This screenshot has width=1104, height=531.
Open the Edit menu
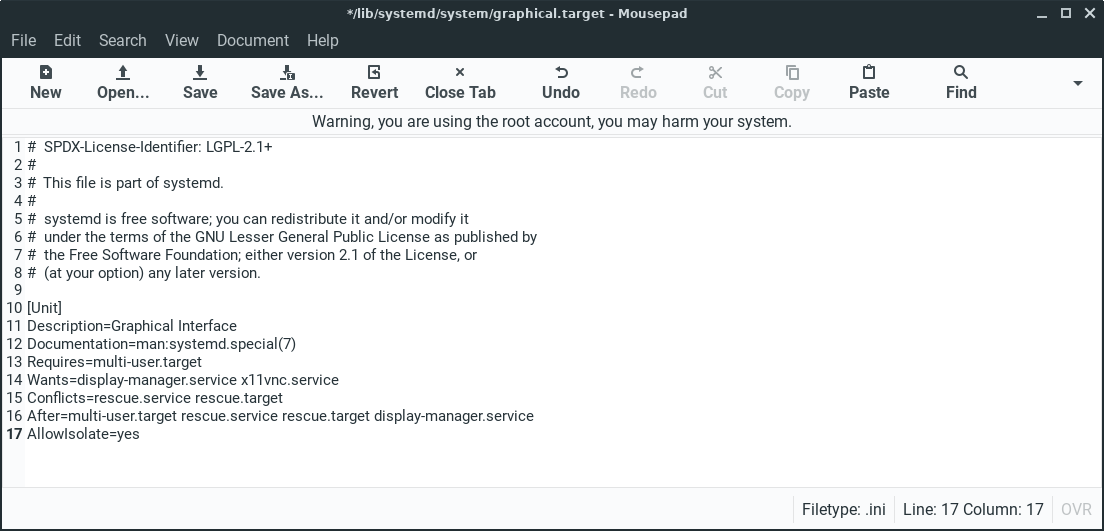67,40
